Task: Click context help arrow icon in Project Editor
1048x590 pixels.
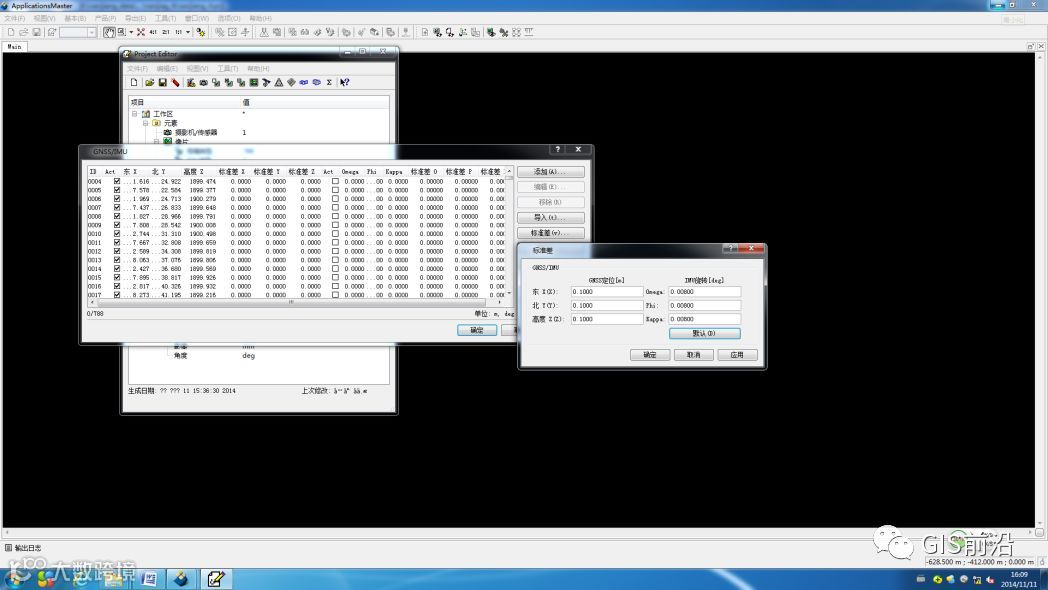Action: [x=344, y=82]
